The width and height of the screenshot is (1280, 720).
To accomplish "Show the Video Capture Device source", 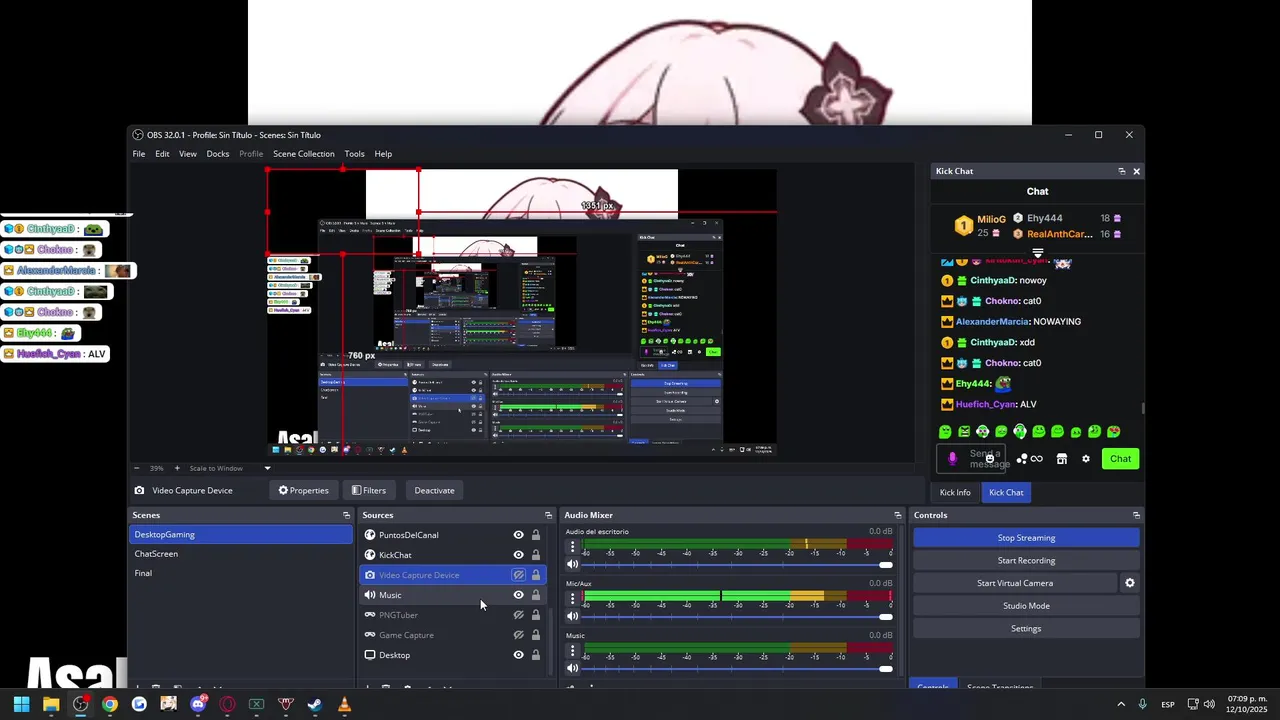I will (x=518, y=575).
